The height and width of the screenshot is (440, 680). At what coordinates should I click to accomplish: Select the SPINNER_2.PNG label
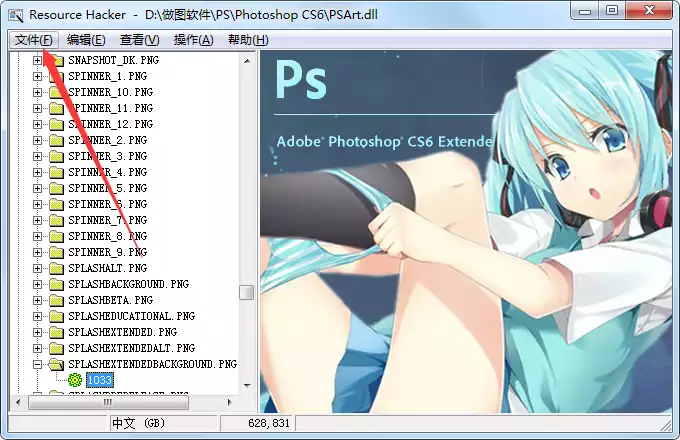click(x=108, y=140)
